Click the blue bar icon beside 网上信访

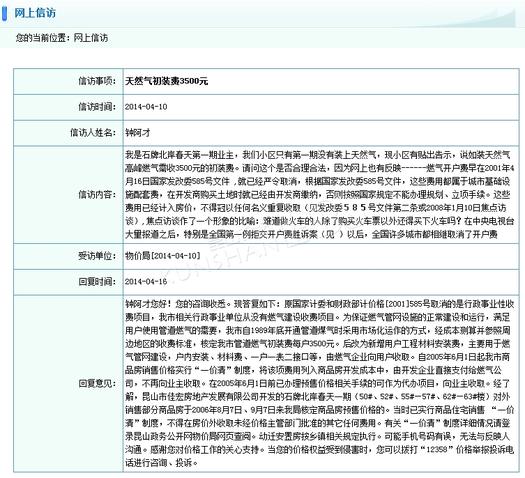(4, 13)
